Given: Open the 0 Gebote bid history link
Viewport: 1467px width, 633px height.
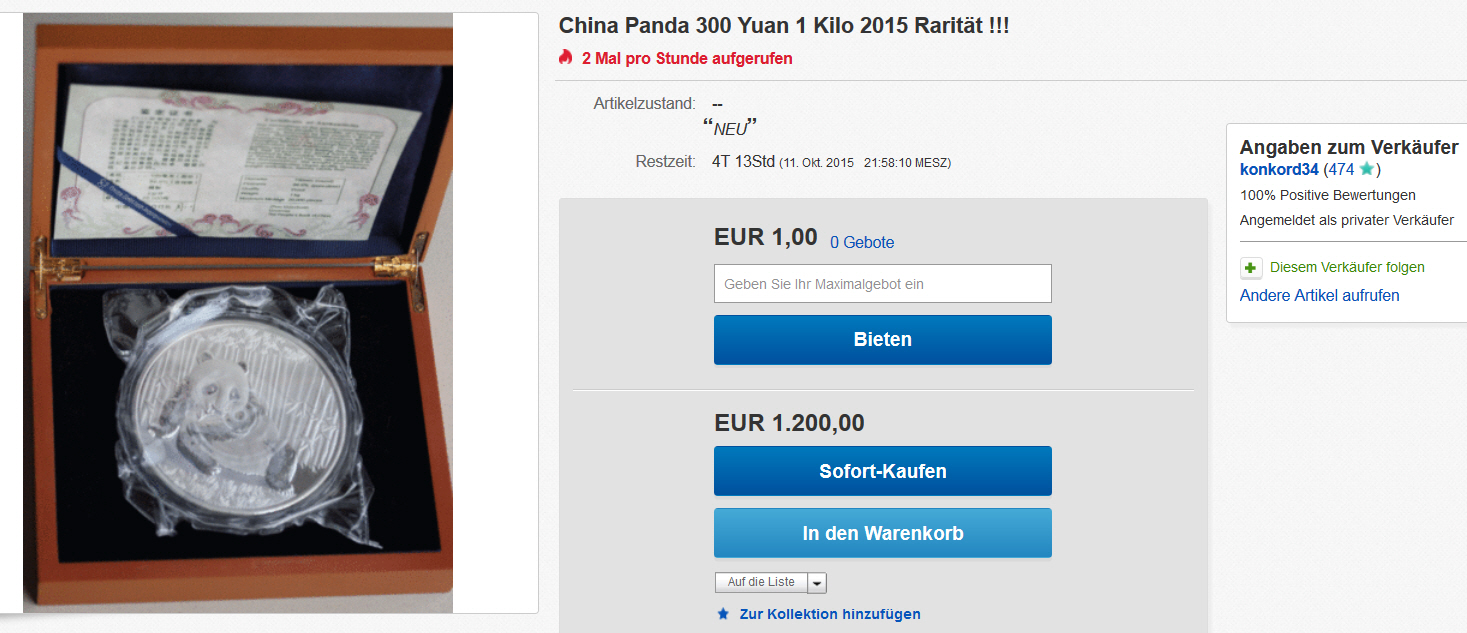Looking at the screenshot, I should click(x=862, y=242).
